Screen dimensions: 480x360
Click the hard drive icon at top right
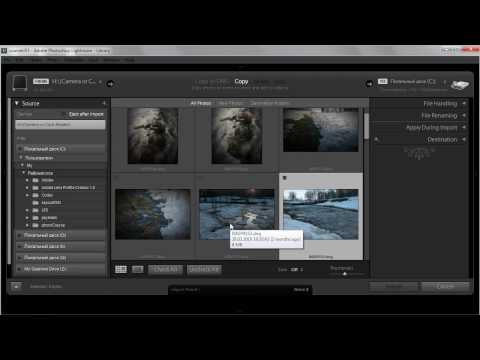pos(459,85)
